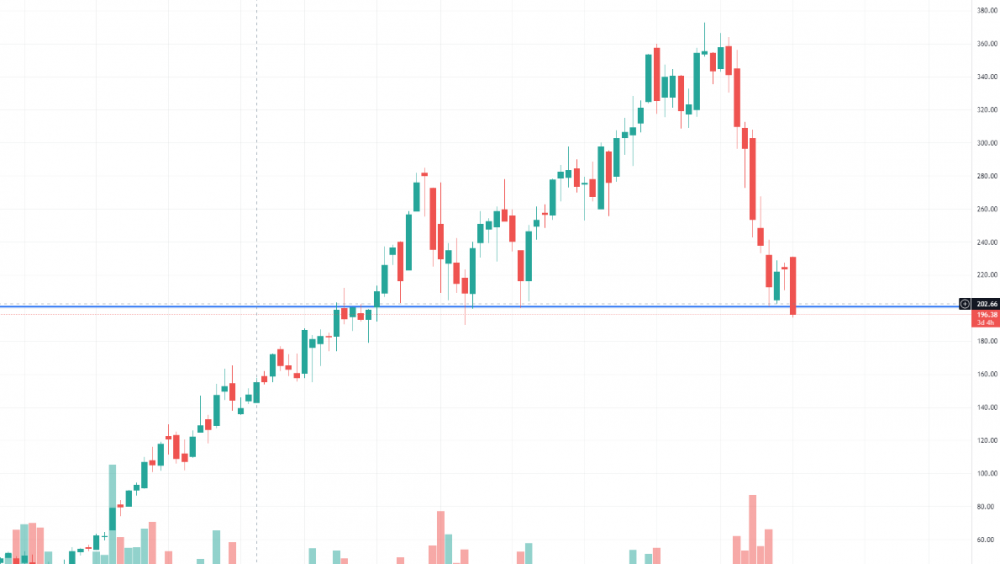Click the plus icon beside the 202.66 label
Screen dimensions: 1000x564
[964, 303]
